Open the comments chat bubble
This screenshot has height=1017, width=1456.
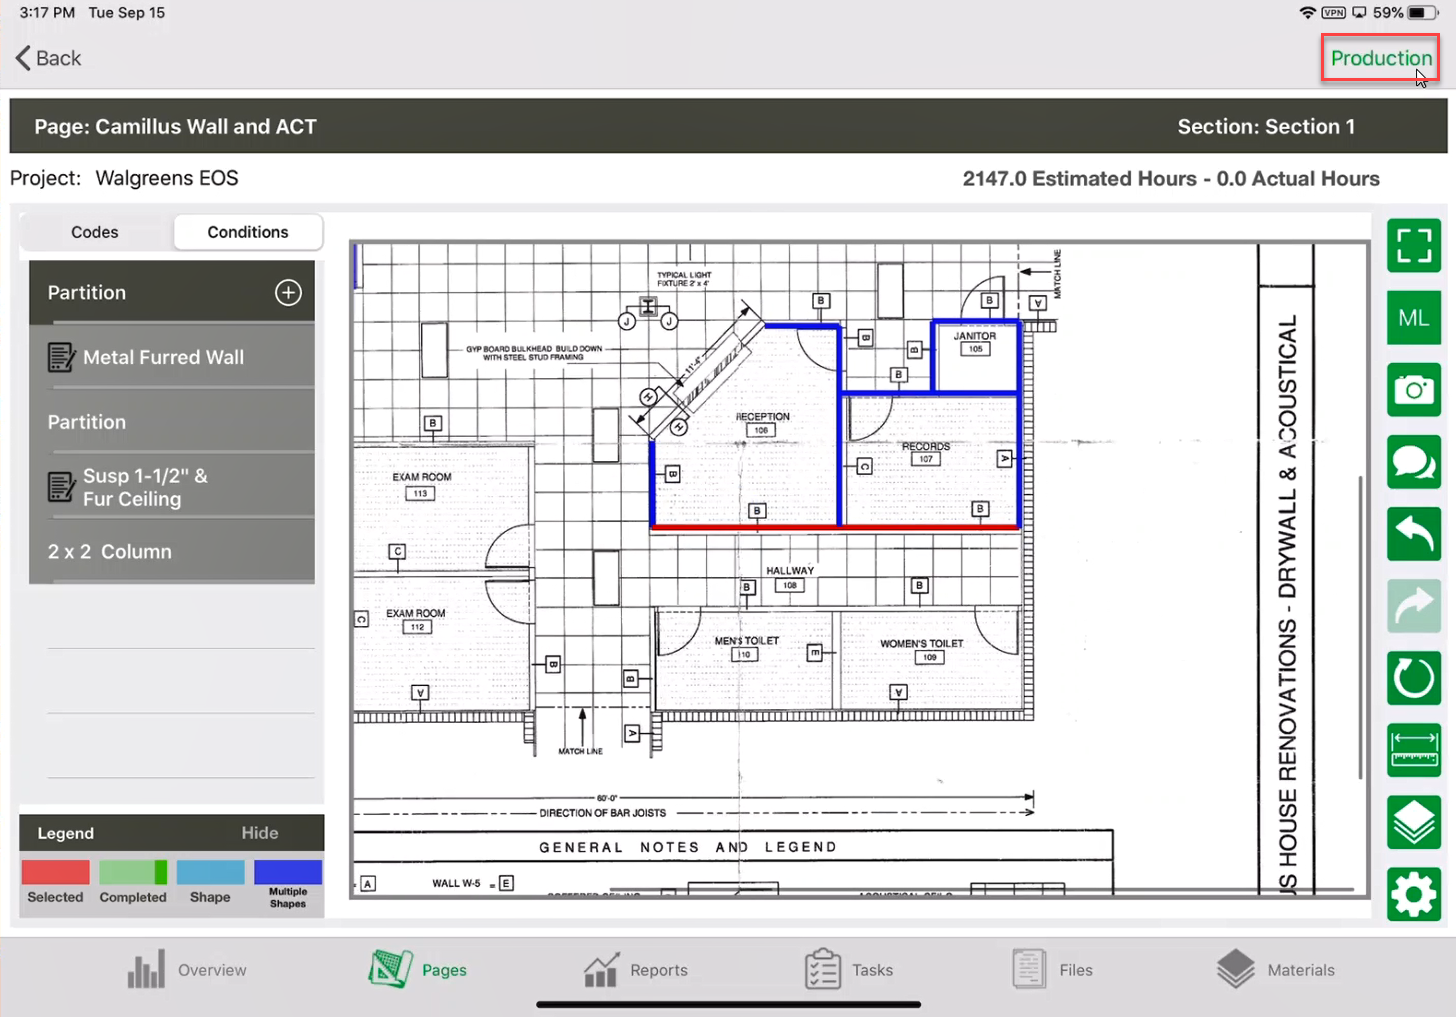tap(1413, 462)
